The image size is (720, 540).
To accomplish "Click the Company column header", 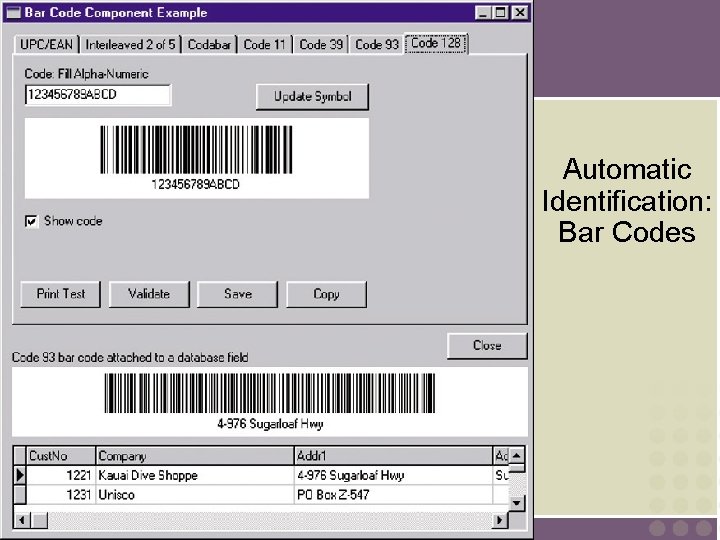I will 195,456.
